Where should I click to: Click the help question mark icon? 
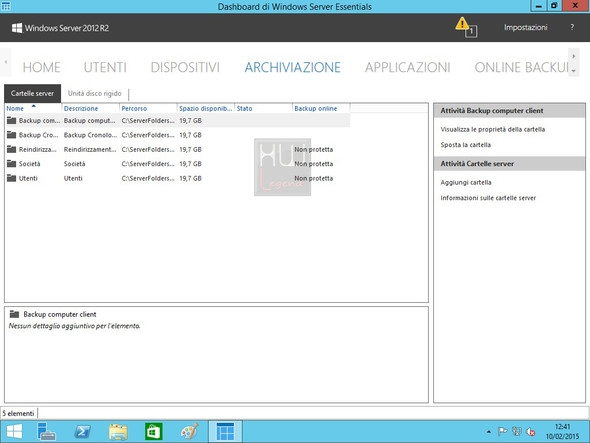pyautogui.click(x=572, y=27)
